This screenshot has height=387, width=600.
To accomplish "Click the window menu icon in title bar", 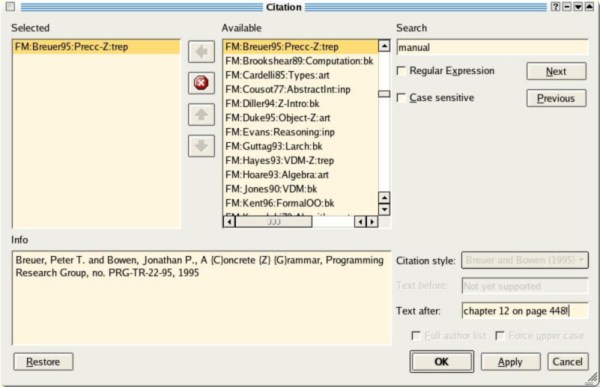I will click(10, 7).
